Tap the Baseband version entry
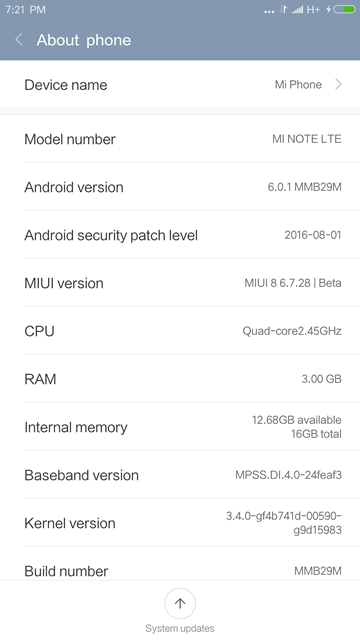Screen dimensions: 360x640 pos(180,475)
